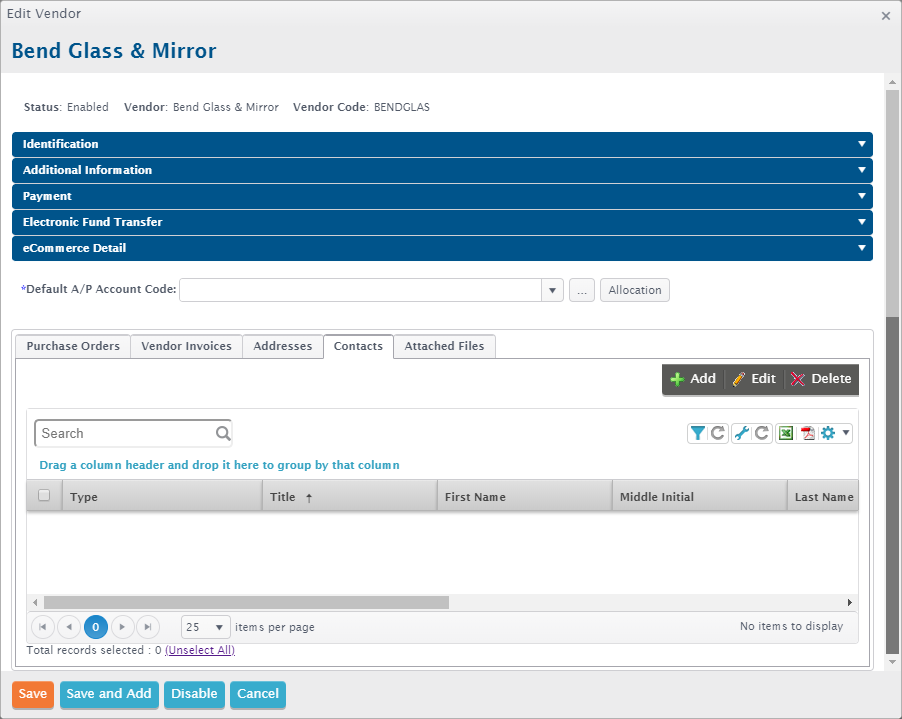The width and height of the screenshot is (902, 719).
Task: Open the Attached Files tab
Action: coord(444,346)
